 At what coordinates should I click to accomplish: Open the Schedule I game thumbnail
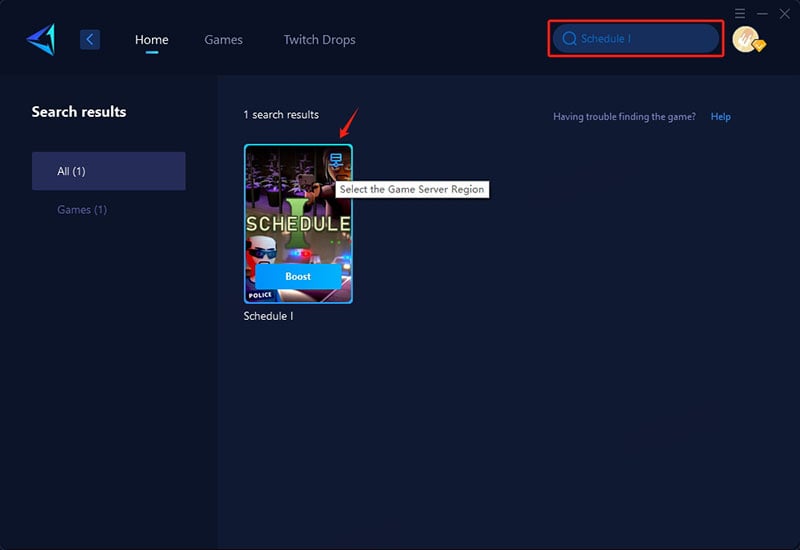pos(298,223)
